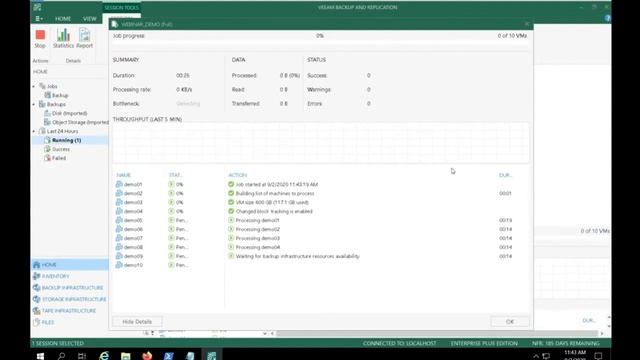This screenshot has height=360, width=640.
Task: Open the session Report
Action: 84,39
